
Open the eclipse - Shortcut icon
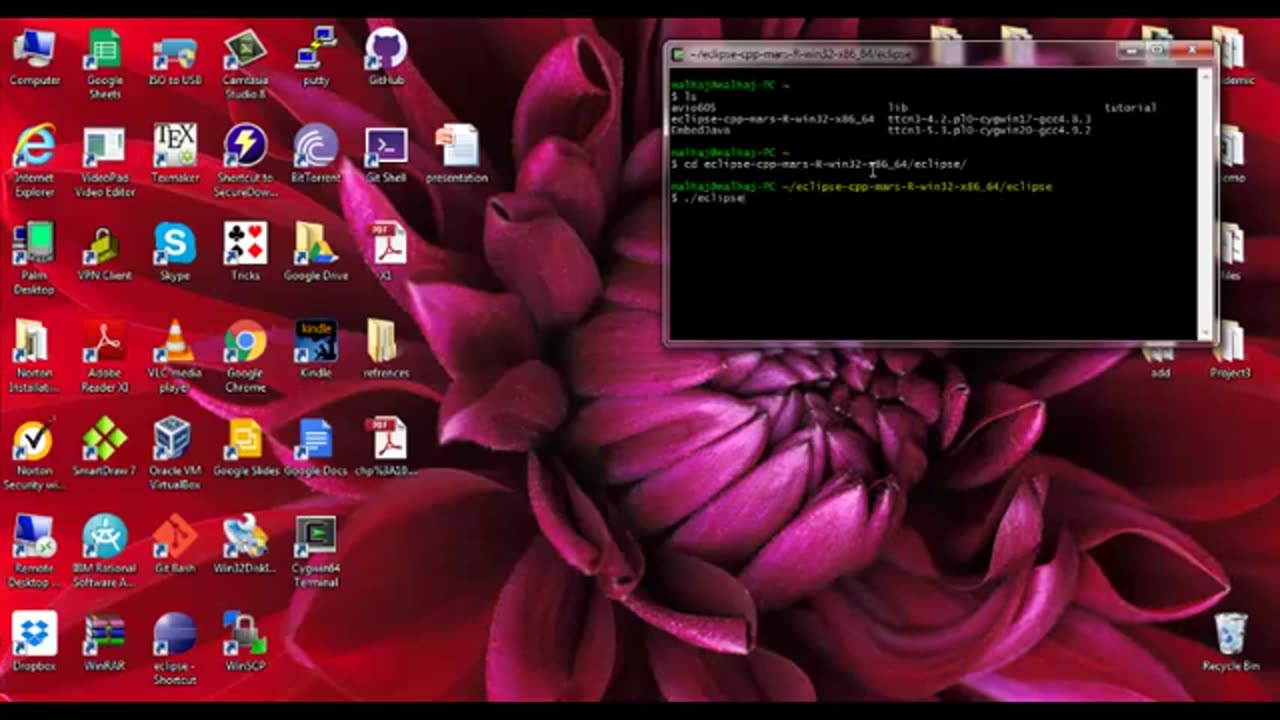coord(175,649)
